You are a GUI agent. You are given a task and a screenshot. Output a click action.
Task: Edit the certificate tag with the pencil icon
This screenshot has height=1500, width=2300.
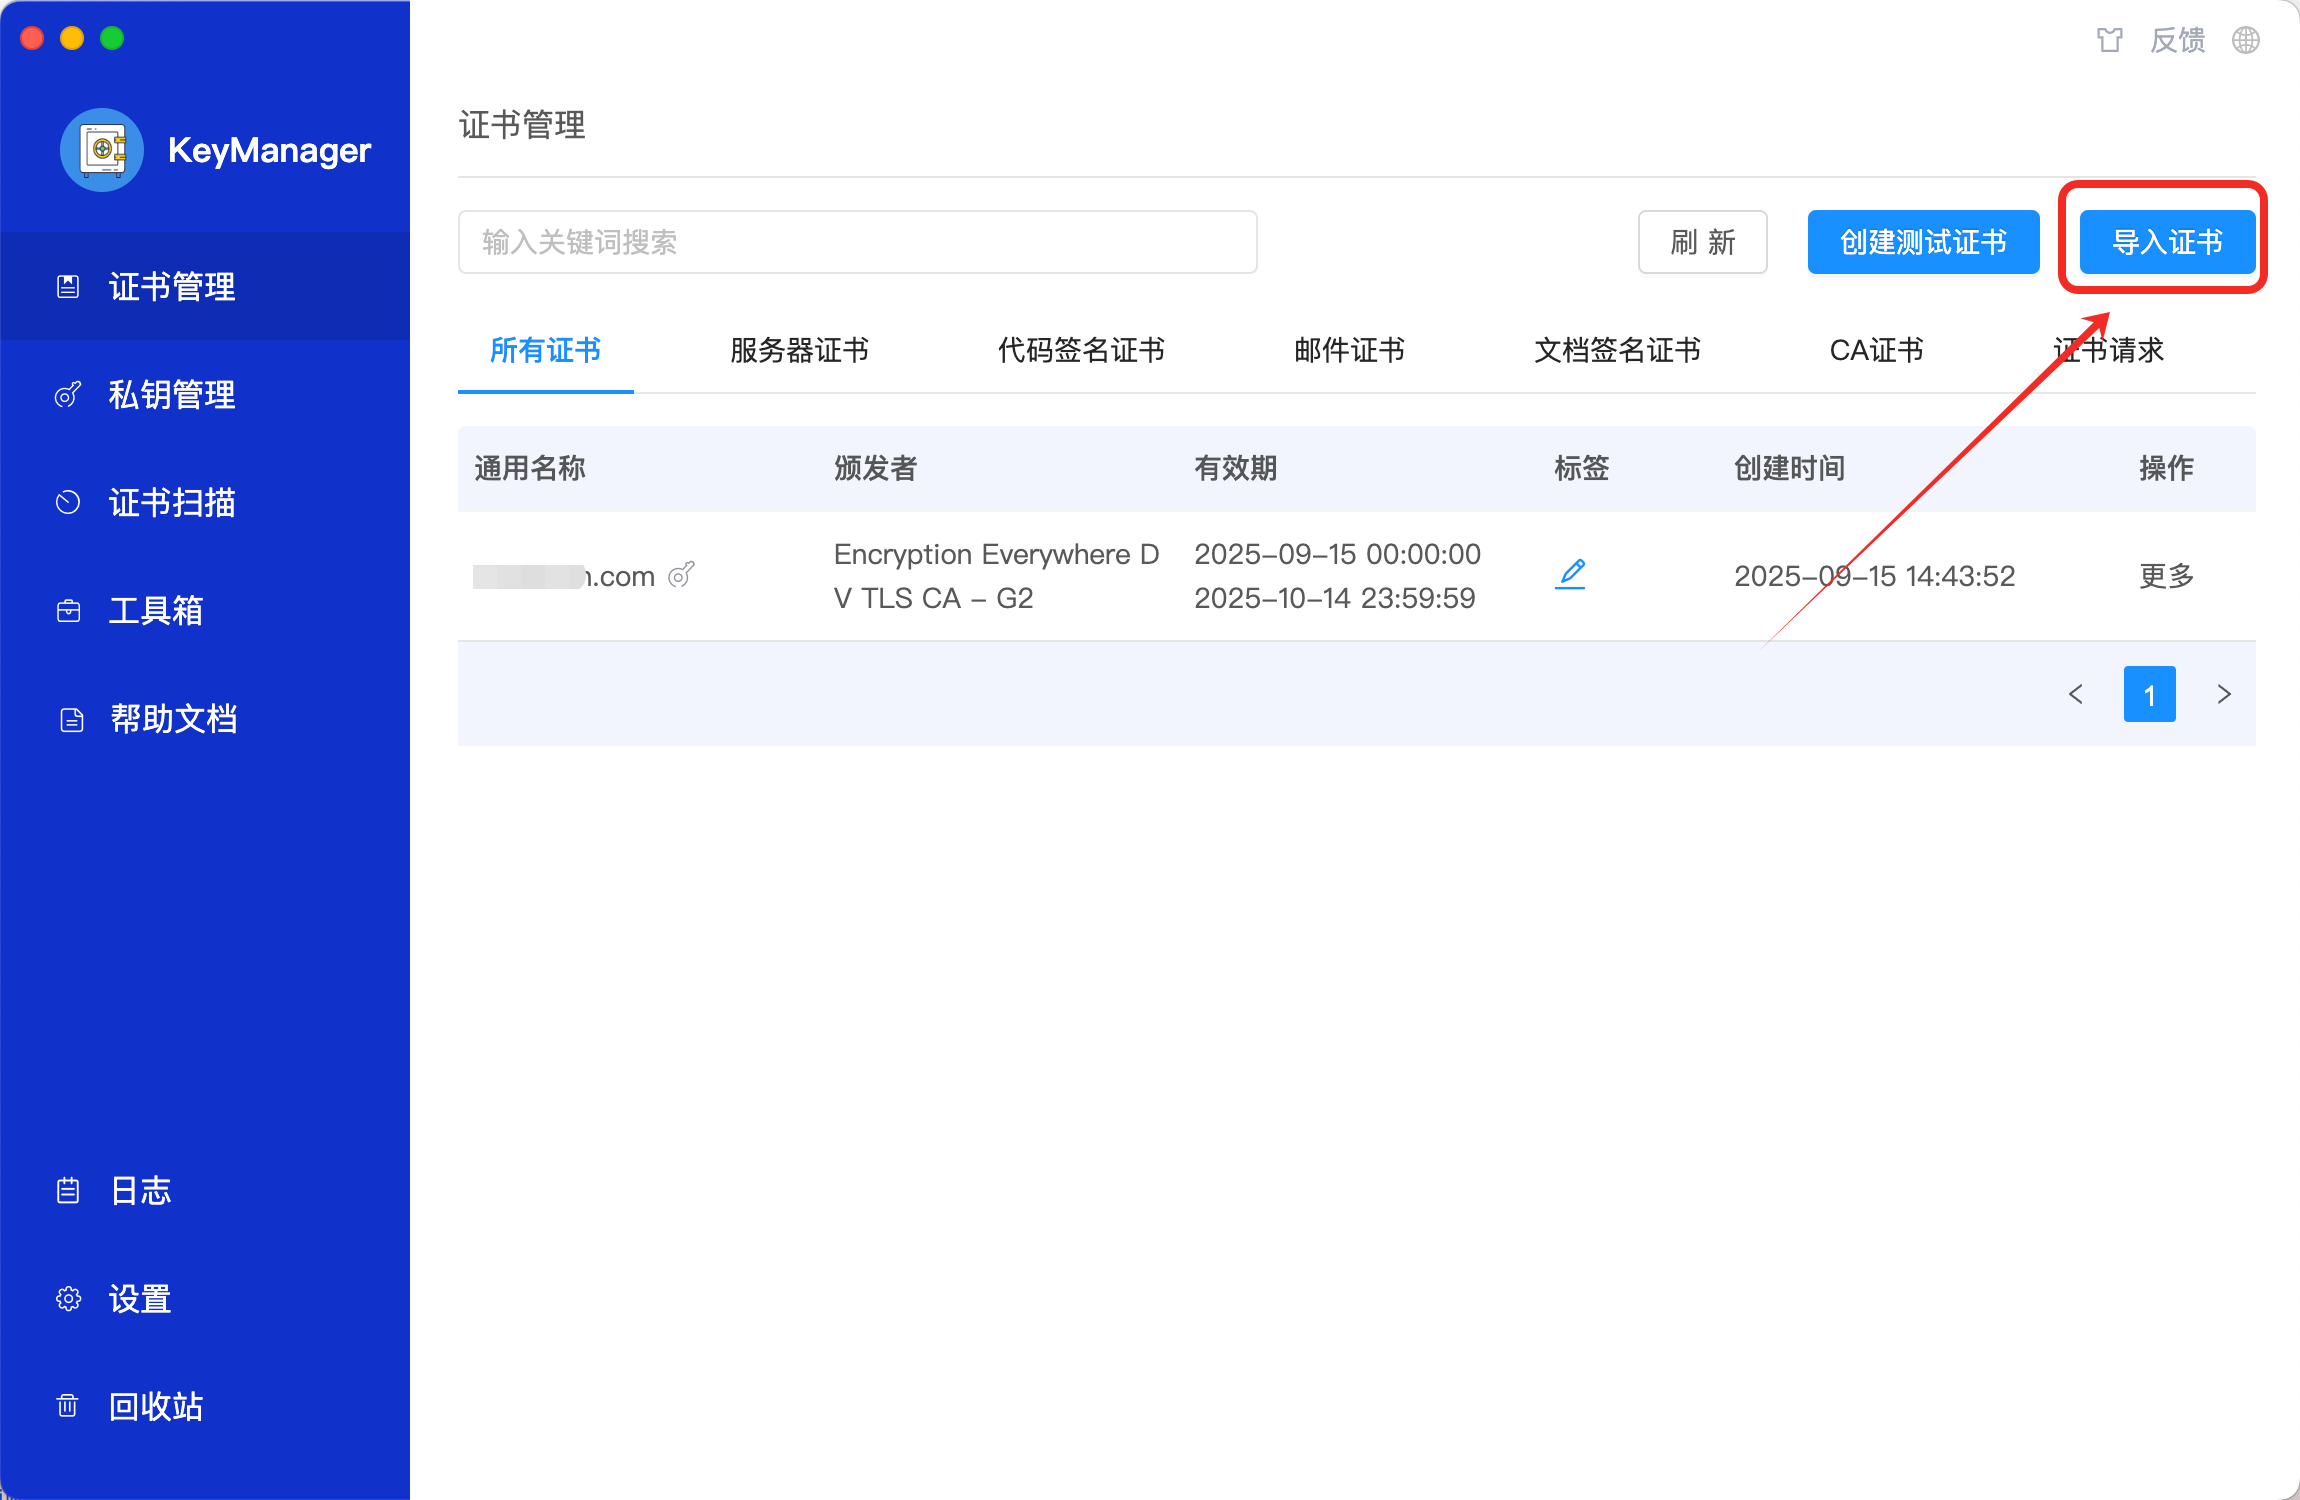click(x=1570, y=574)
